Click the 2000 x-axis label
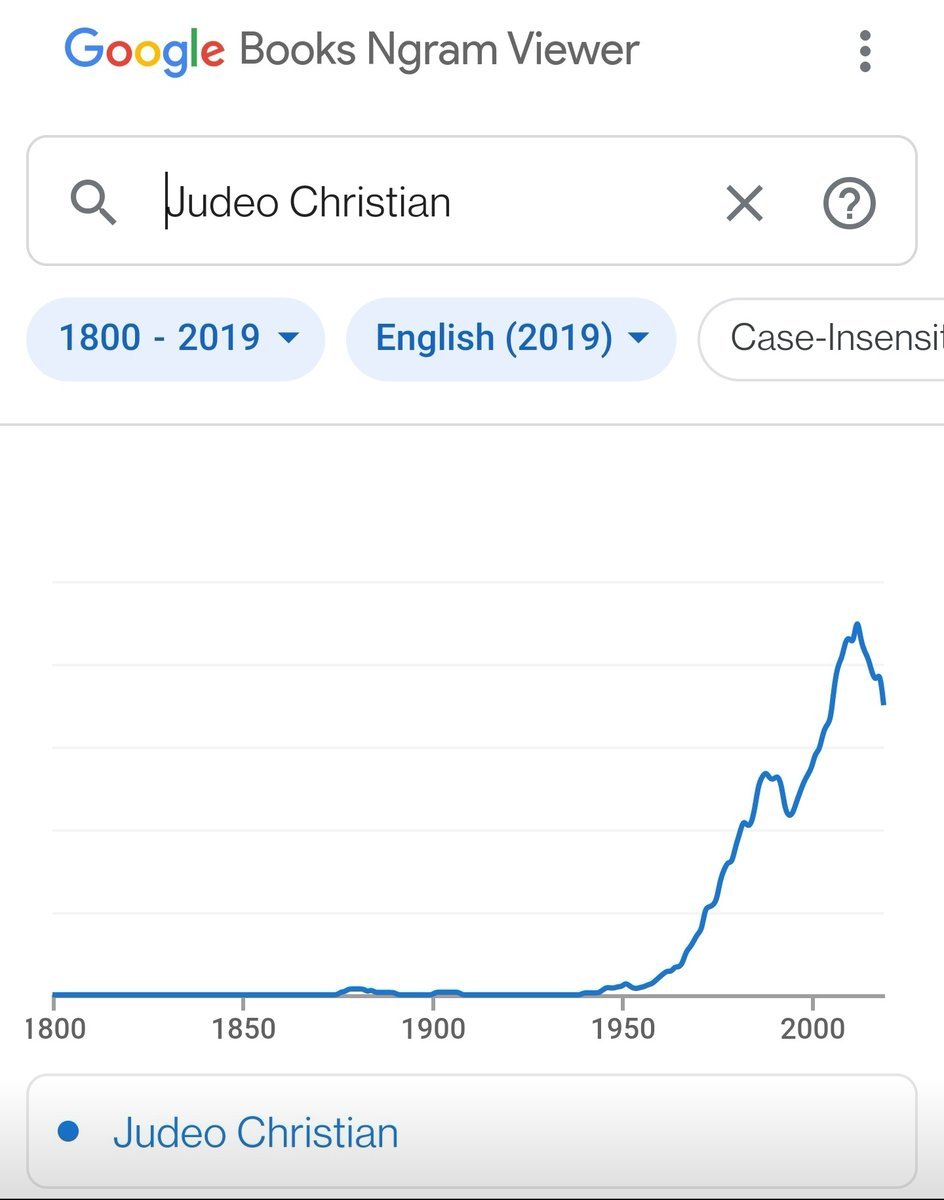The width and height of the screenshot is (944, 1200). 812,1028
